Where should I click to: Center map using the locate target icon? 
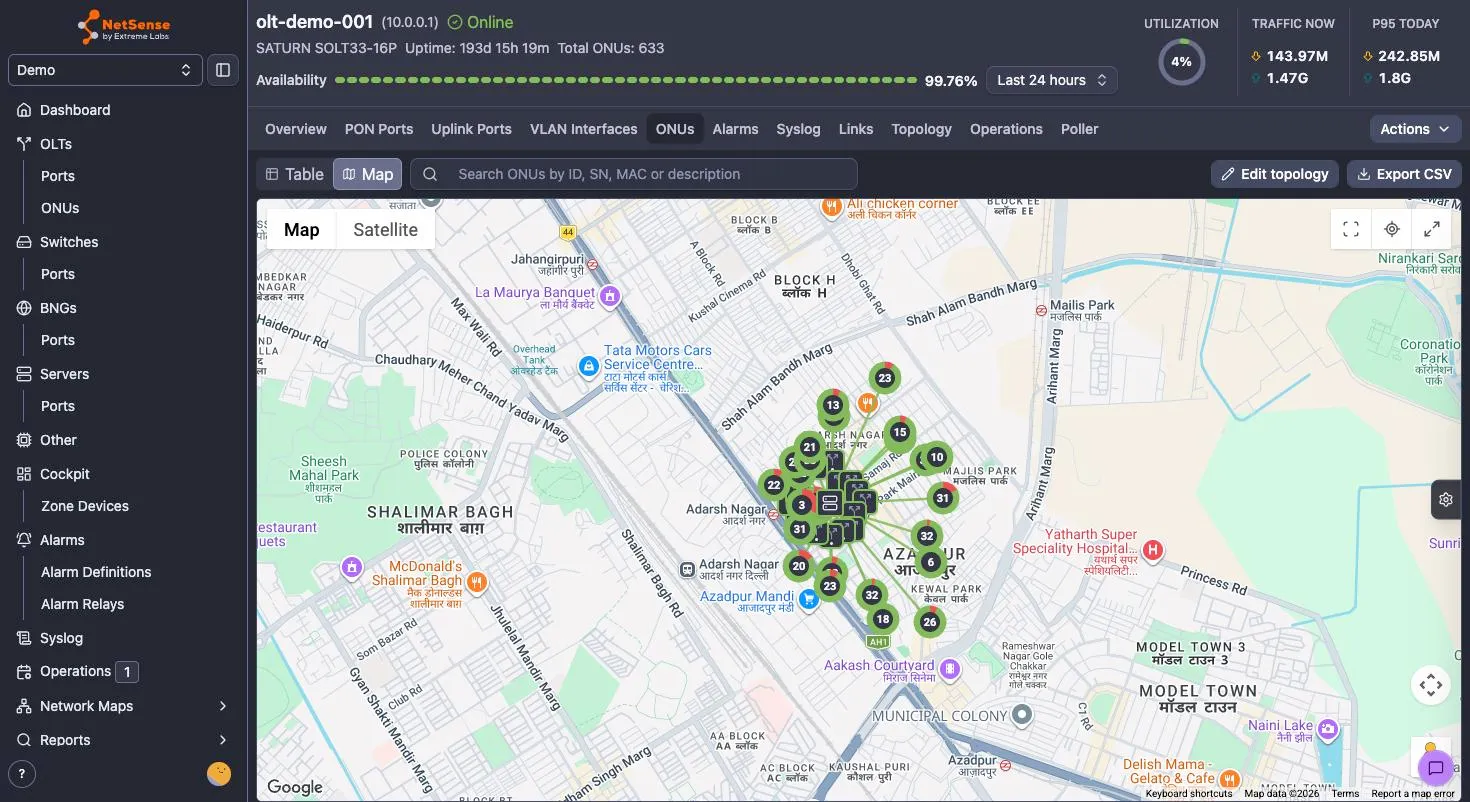click(1391, 229)
